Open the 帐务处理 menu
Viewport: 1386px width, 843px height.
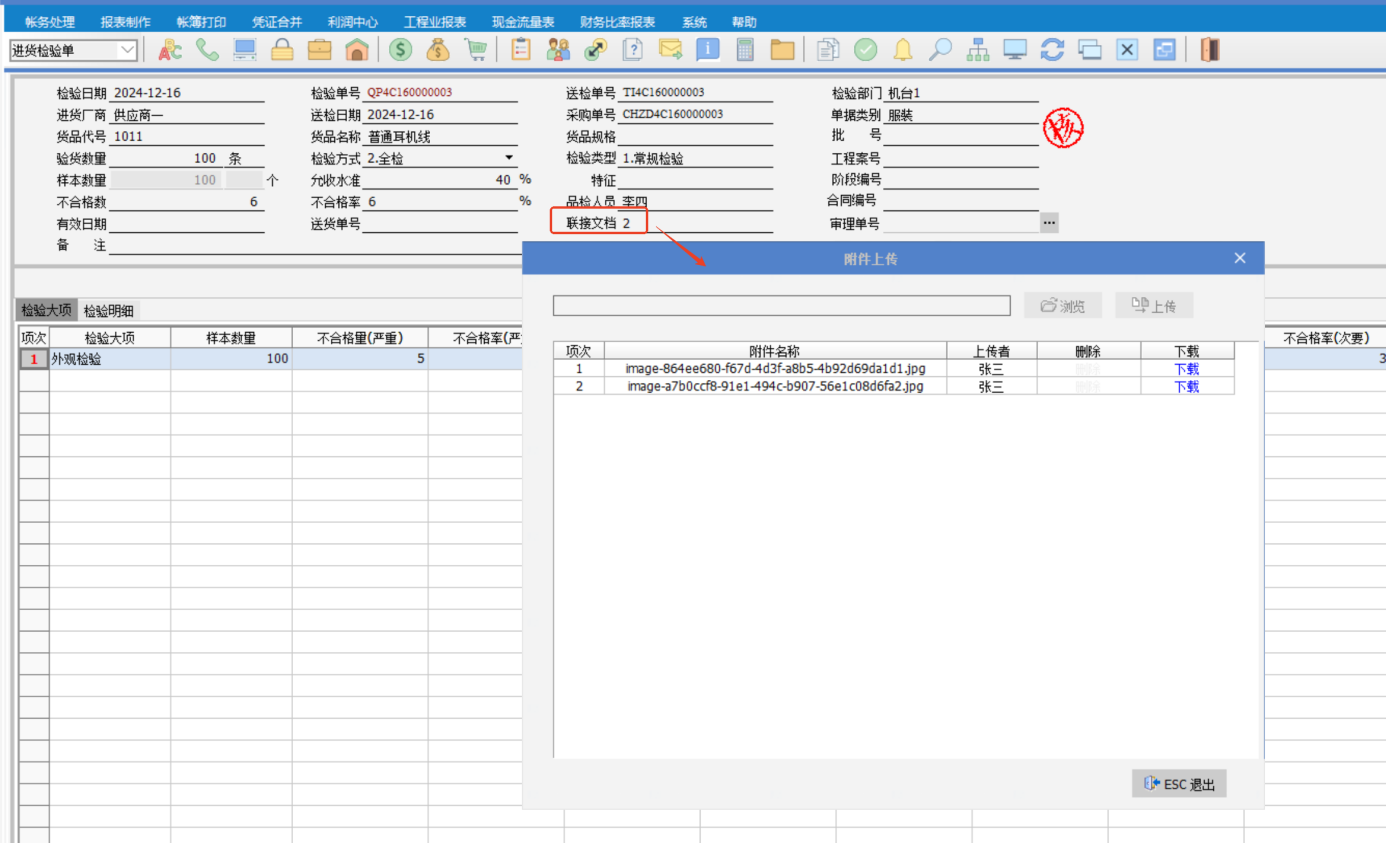(x=50, y=22)
